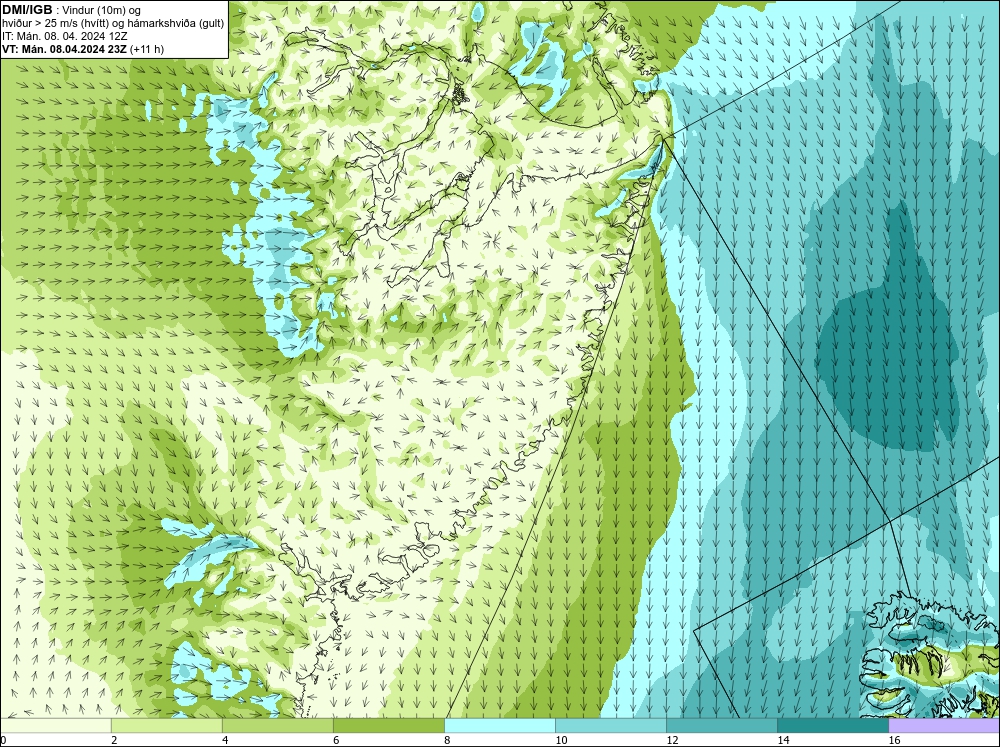Click the legend scale label '0'

(x=3, y=740)
